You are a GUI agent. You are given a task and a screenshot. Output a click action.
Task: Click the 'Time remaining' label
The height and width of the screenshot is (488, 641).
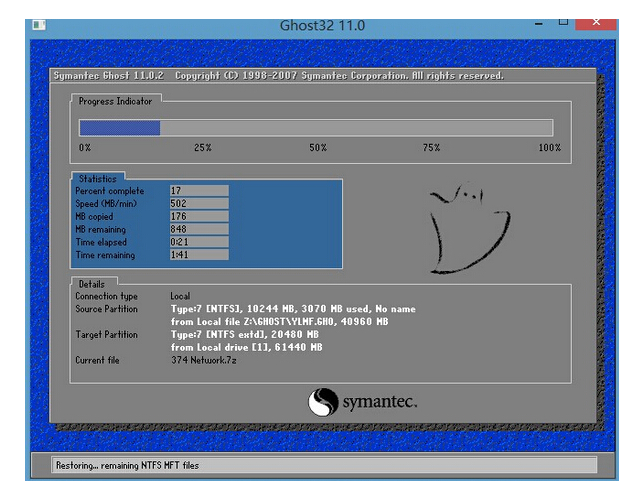(x=105, y=255)
